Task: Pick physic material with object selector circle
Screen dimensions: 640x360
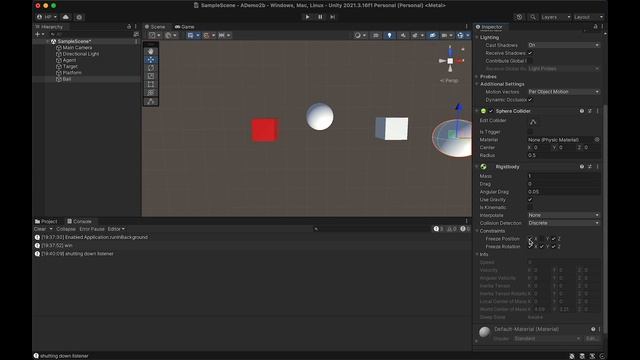Action: [597, 140]
